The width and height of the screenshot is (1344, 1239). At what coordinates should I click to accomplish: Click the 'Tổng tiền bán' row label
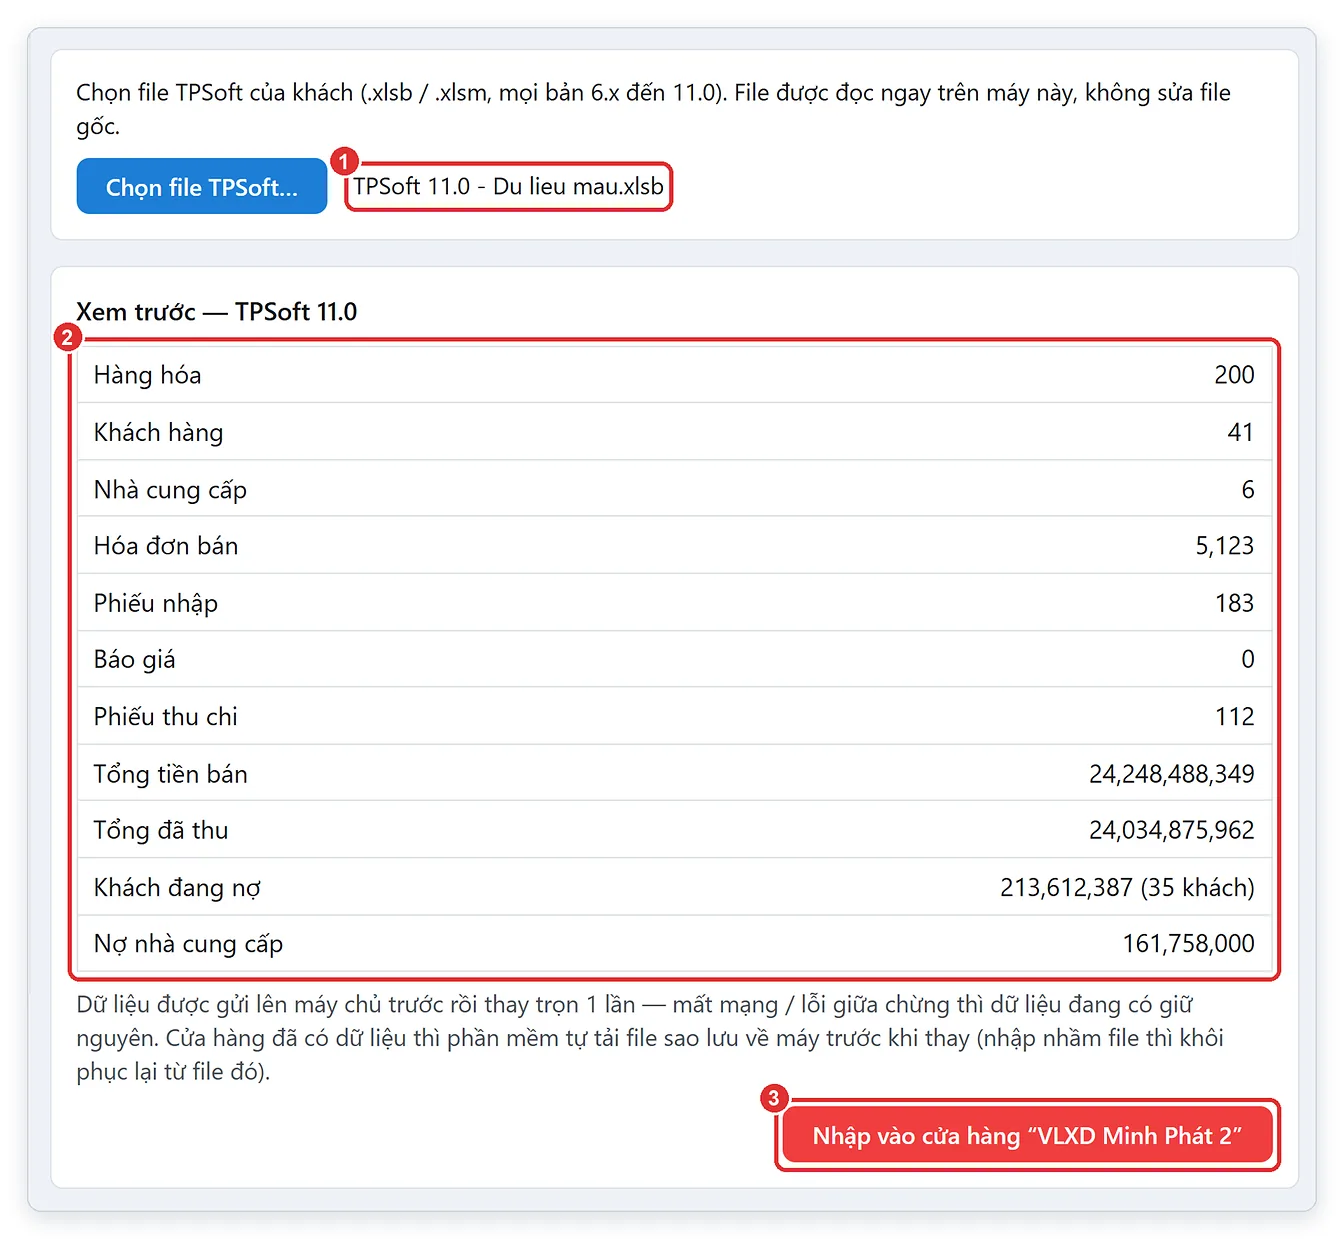click(x=171, y=774)
